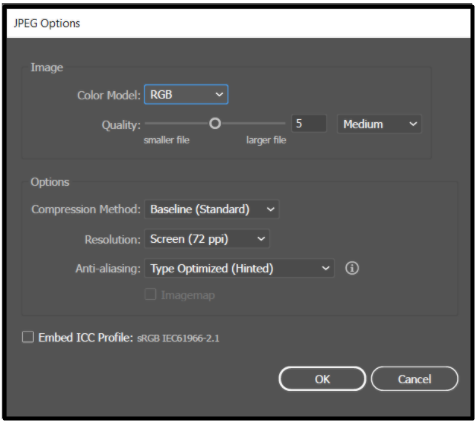Click slider track near 'smaller file' end
Screen dimensions: 475x422
pos(157,123)
